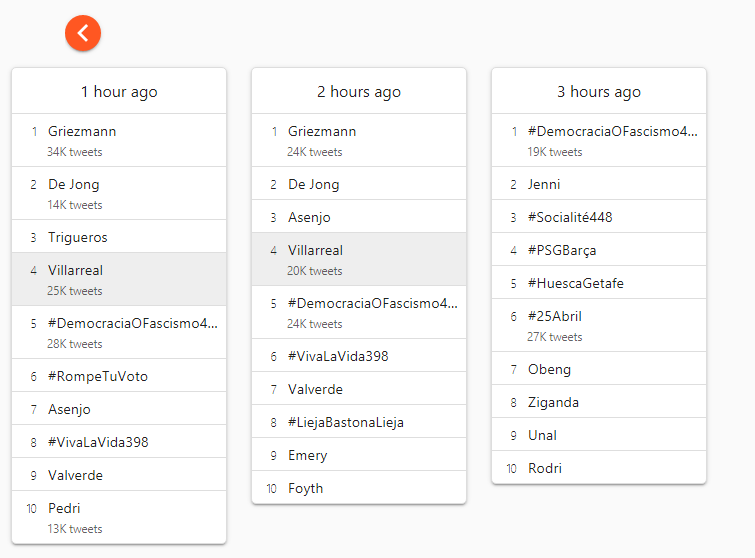Click the Ziganda trend
Viewport: 755px width, 558px height.
554,402
